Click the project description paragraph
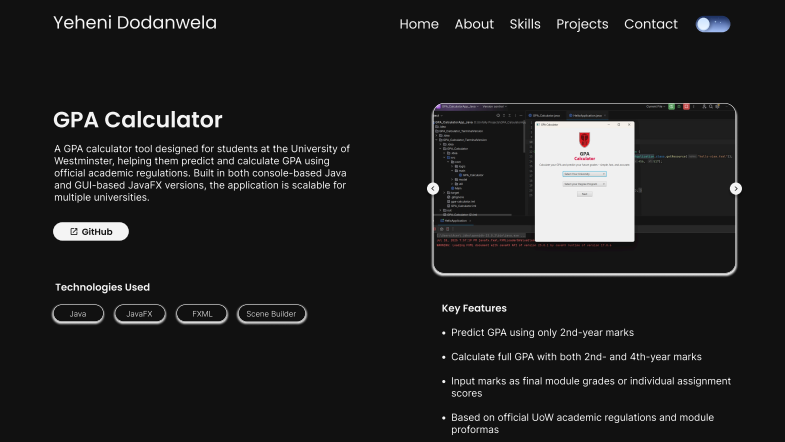The image size is (785, 442). (x=202, y=173)
